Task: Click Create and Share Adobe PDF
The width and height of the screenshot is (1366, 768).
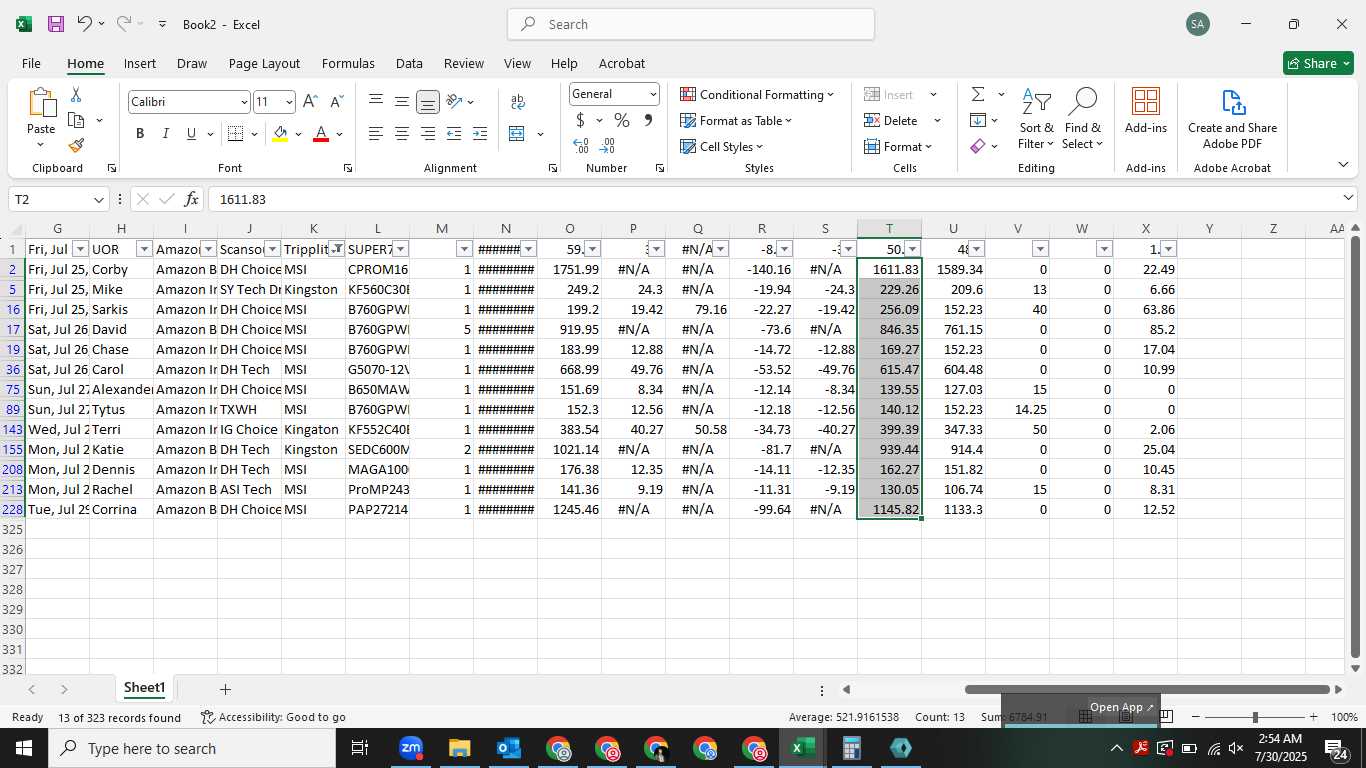Action: [x=1232, y=118]
